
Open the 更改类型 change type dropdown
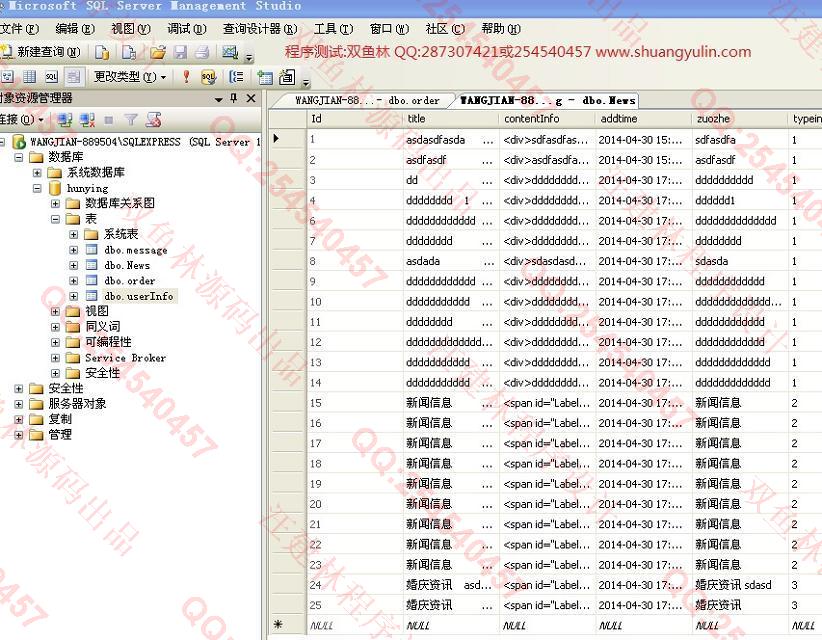pyautogui.click(x=129, y=77)
